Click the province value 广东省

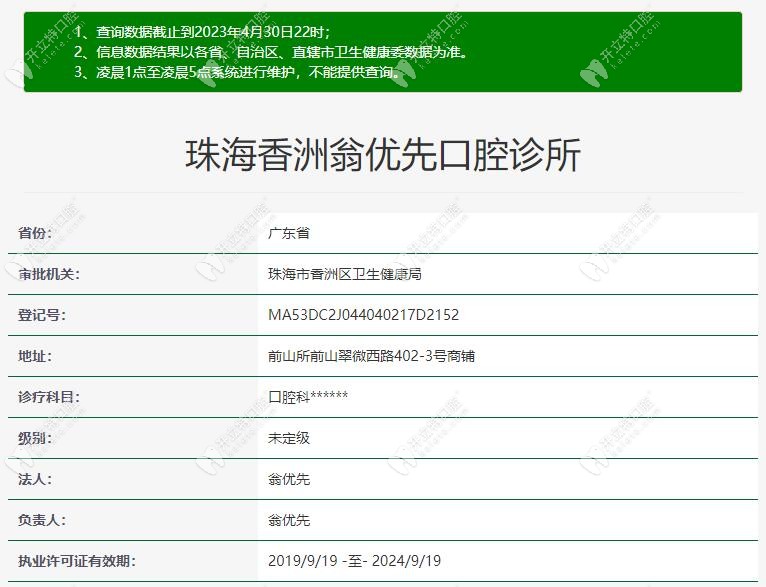click(x=289, y=233)
